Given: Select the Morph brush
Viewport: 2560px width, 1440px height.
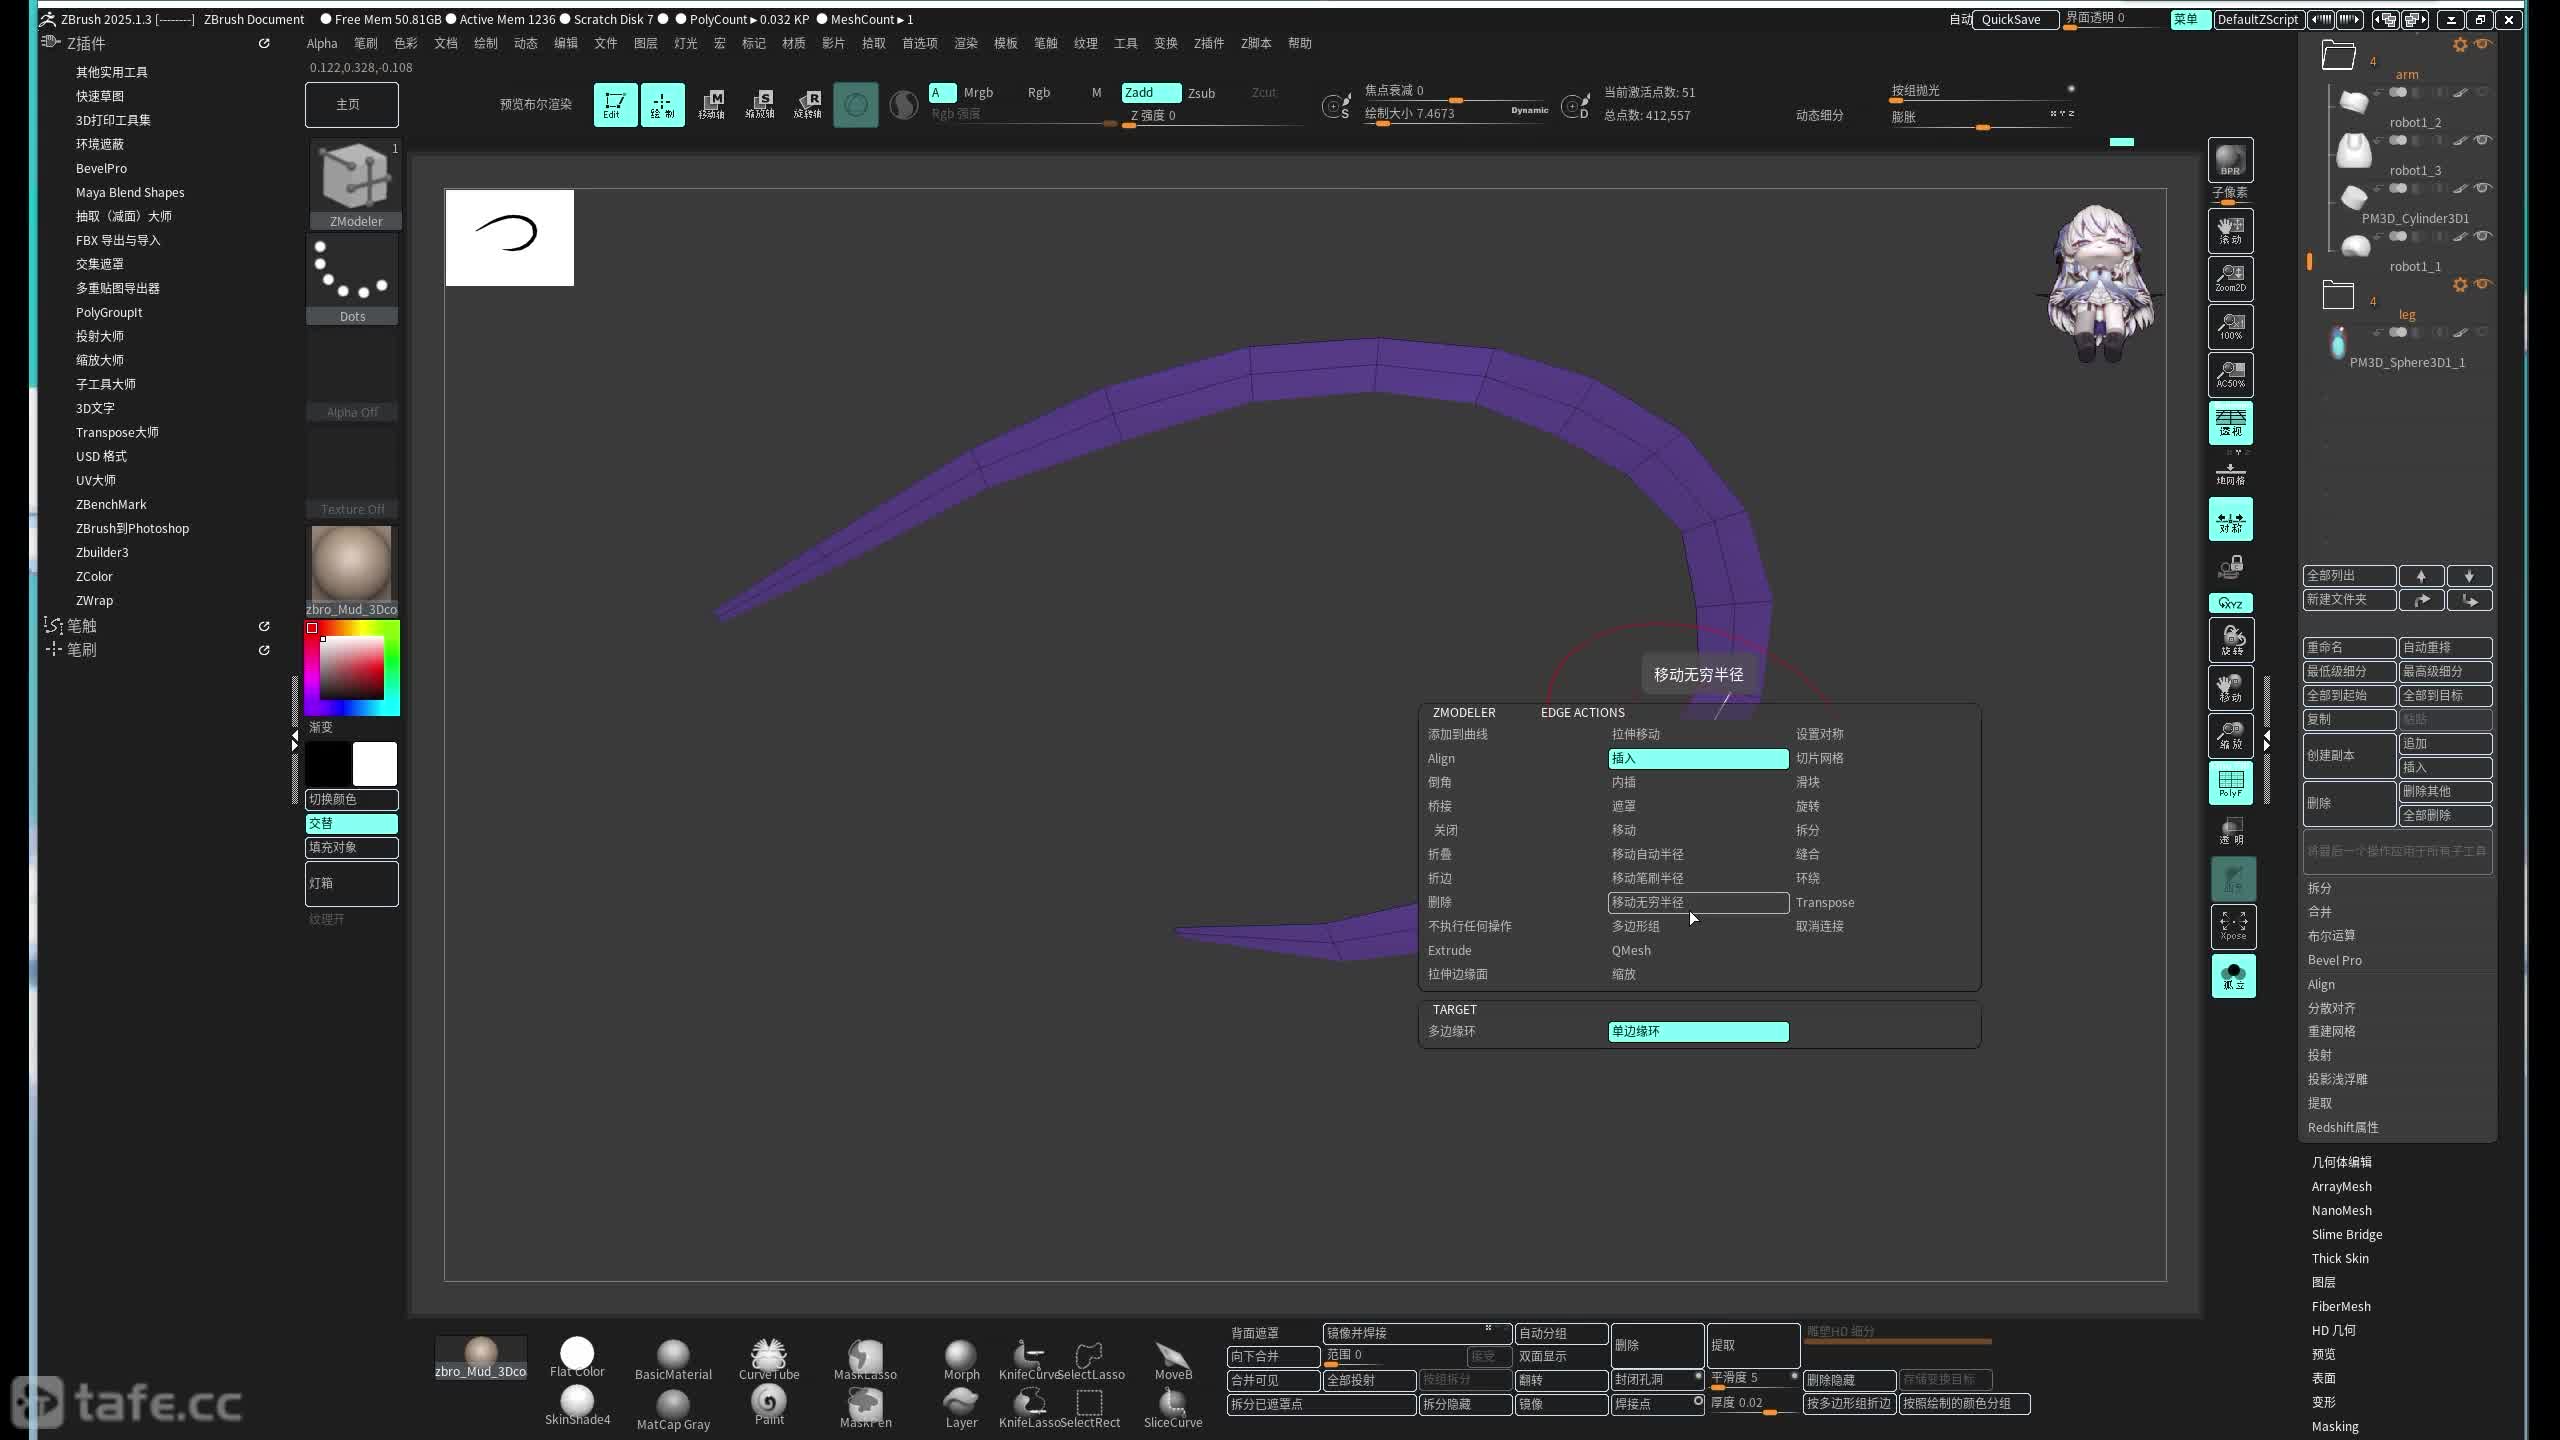Looking at the screenshot, I should tap(961, 1359).
